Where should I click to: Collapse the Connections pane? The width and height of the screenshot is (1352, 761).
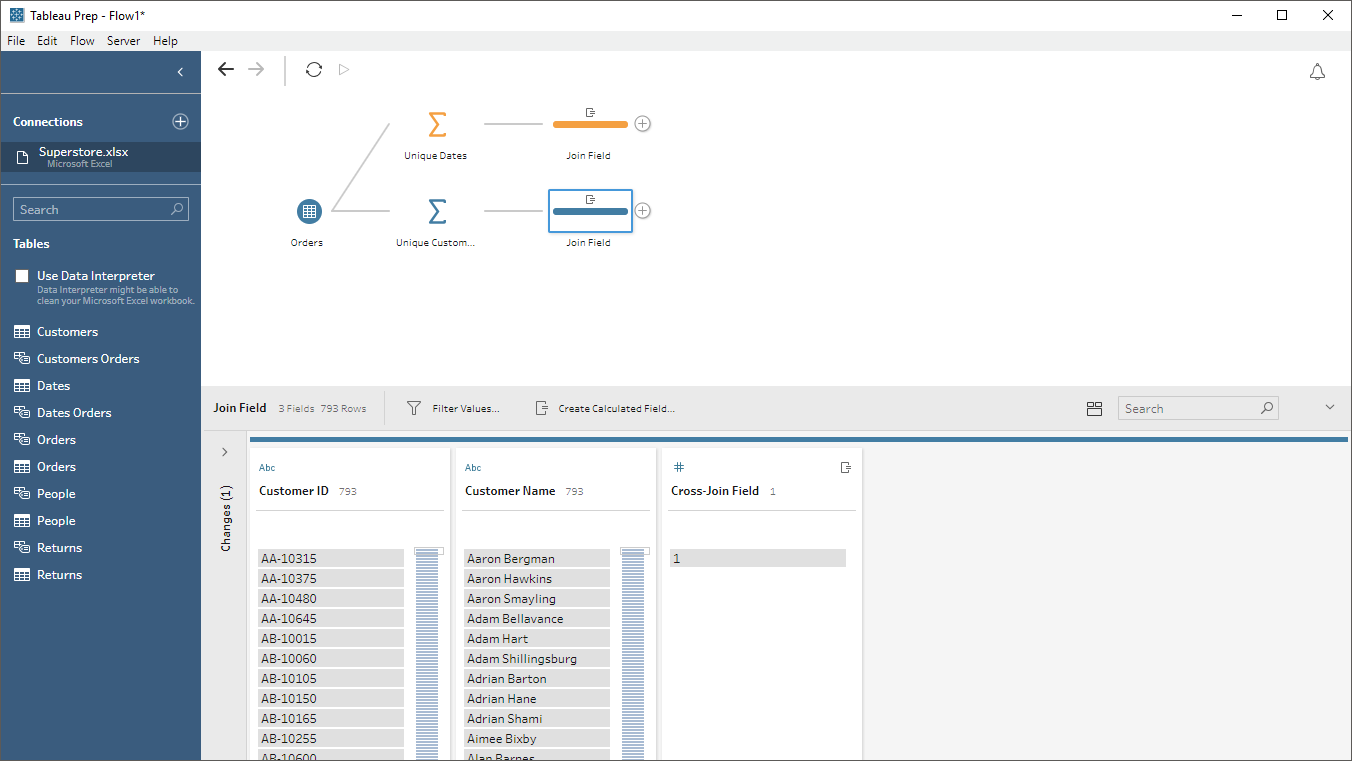(x=180, y=72)
